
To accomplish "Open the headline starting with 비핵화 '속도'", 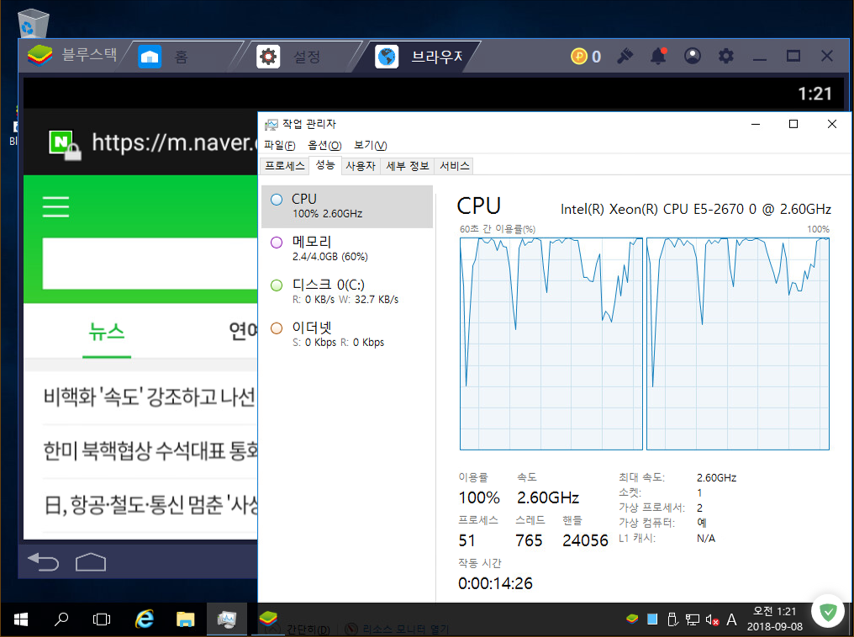I will pyautogui.click(x=149, y=397).
